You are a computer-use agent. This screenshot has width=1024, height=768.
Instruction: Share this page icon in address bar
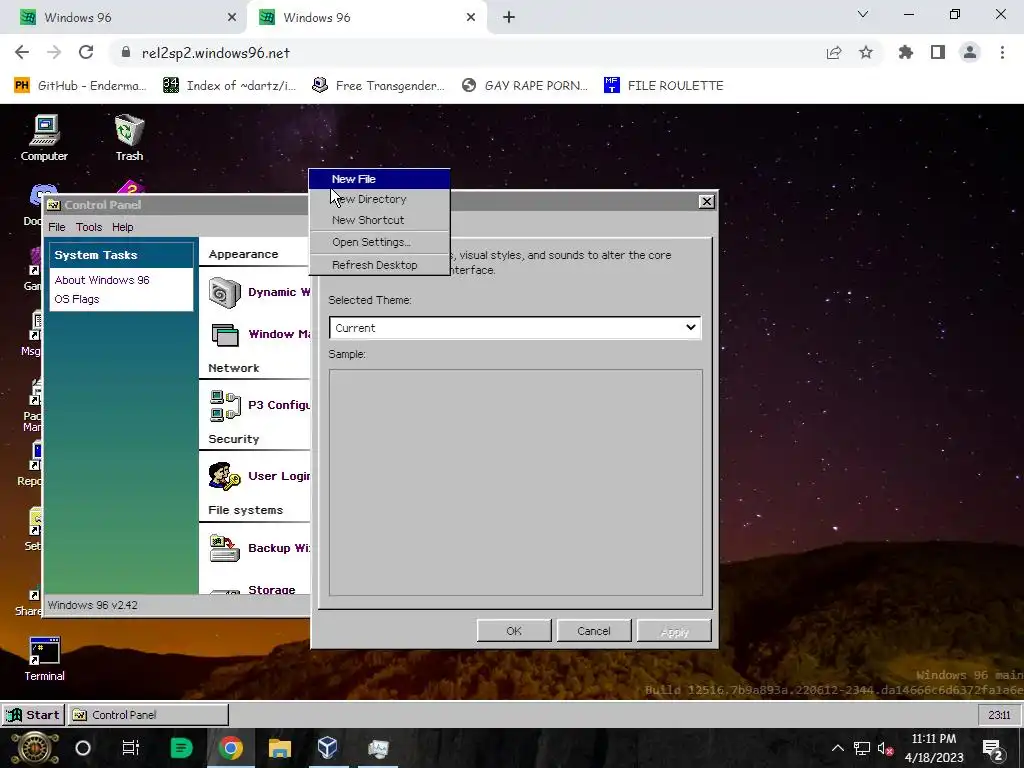tap(834, 53)
